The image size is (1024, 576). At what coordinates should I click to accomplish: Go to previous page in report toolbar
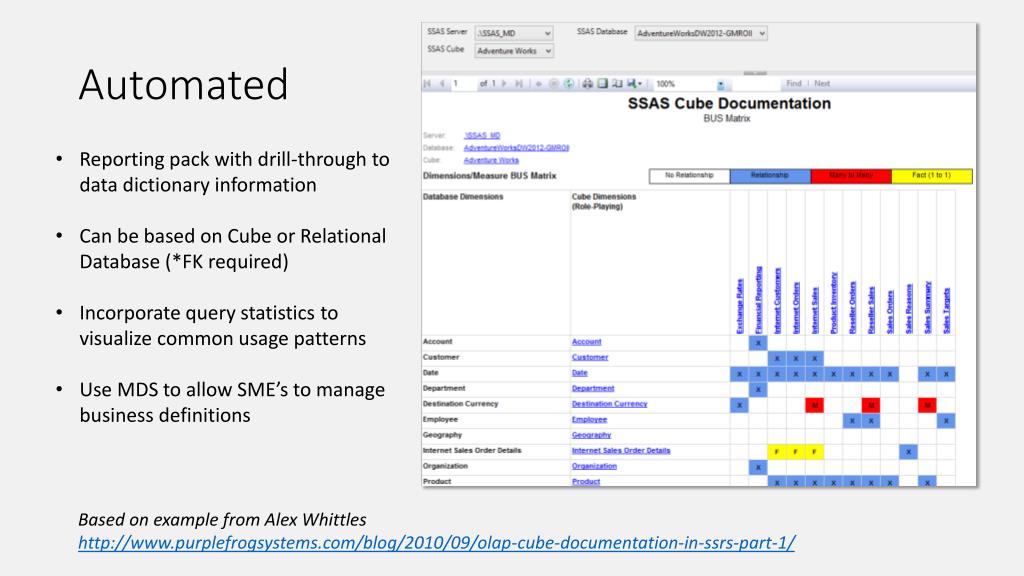[x=442, y=84]
